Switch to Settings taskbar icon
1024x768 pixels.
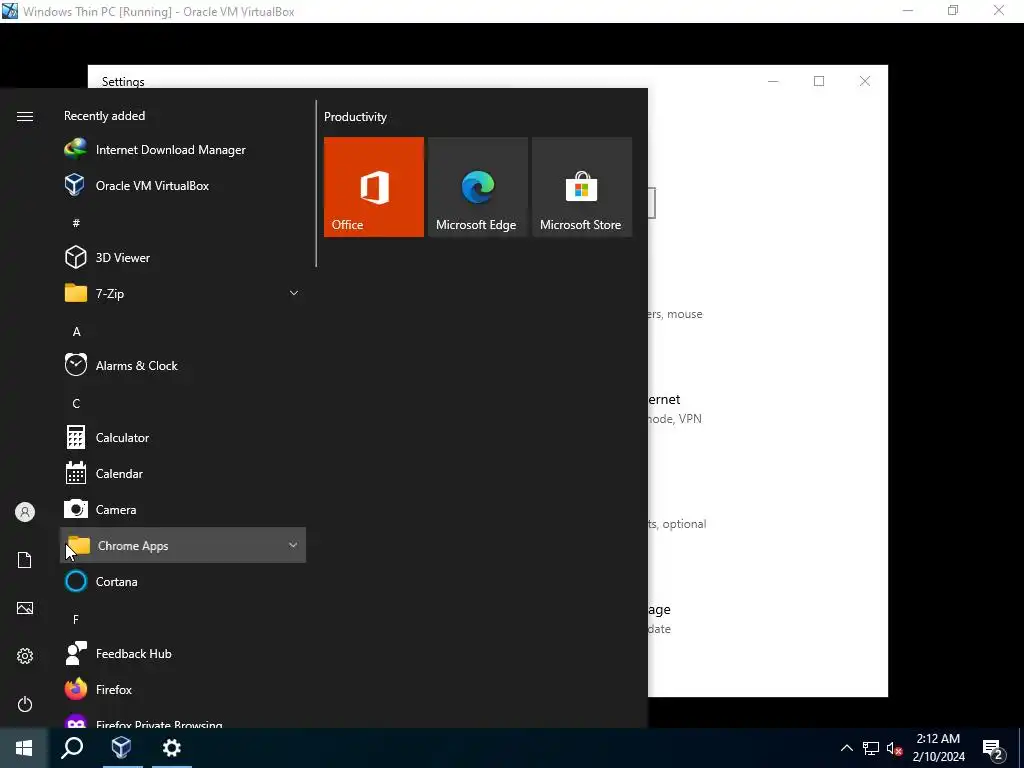click(x=172, y=748)
